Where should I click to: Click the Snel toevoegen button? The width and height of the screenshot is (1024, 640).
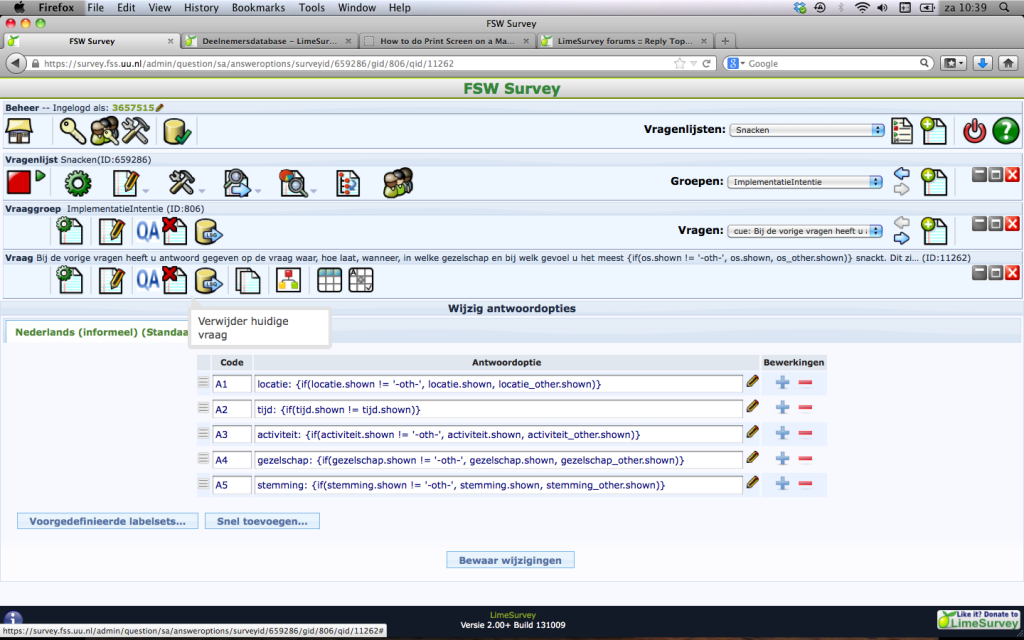coord(262,521)
